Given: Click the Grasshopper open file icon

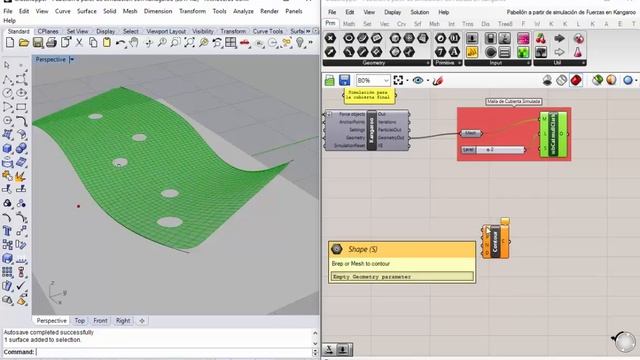Looking at the screenshot, I should tap(329, 80).
